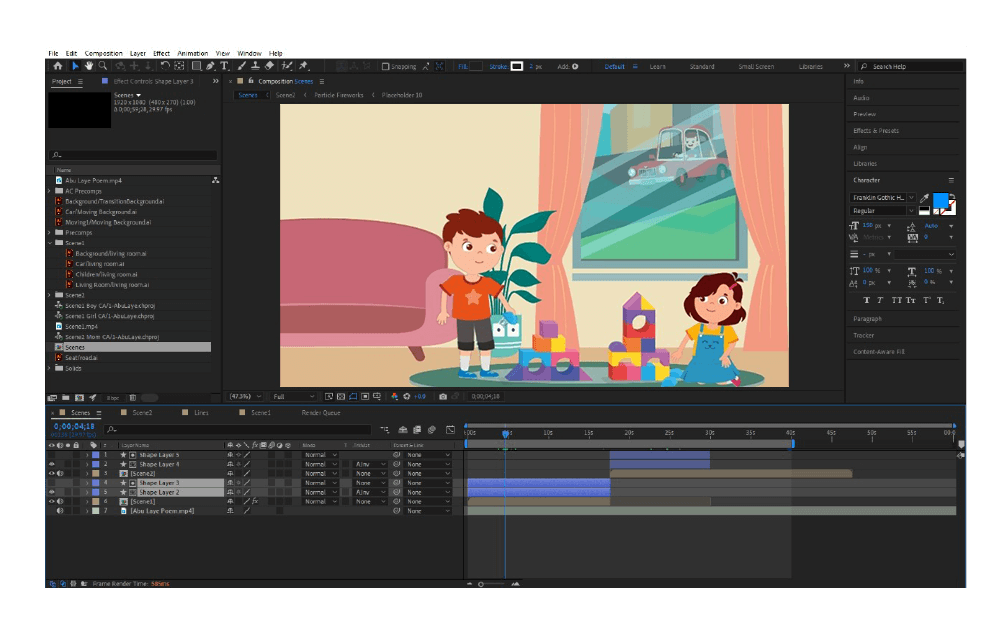The image size is (995, 643).
Task: Open the Composition menu
Action: click(103, 53)
